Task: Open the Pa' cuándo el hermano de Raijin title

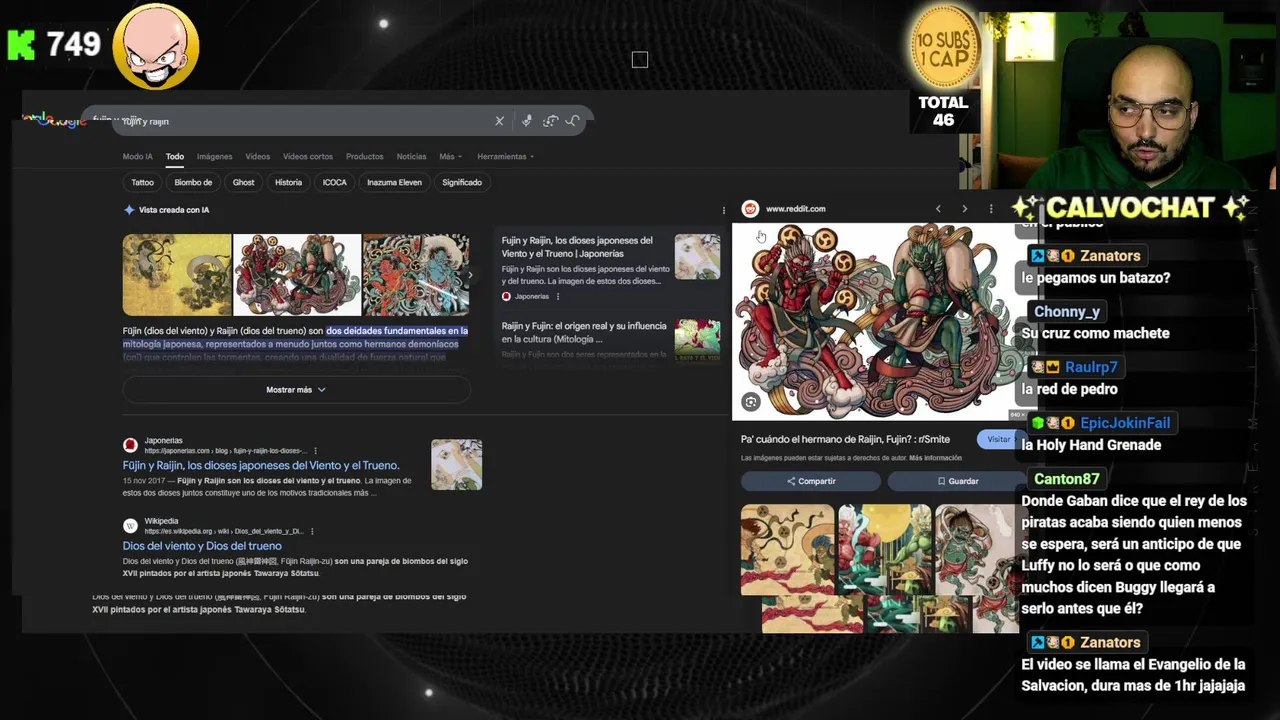Action: pyautogui.click(x=845, y=439)
